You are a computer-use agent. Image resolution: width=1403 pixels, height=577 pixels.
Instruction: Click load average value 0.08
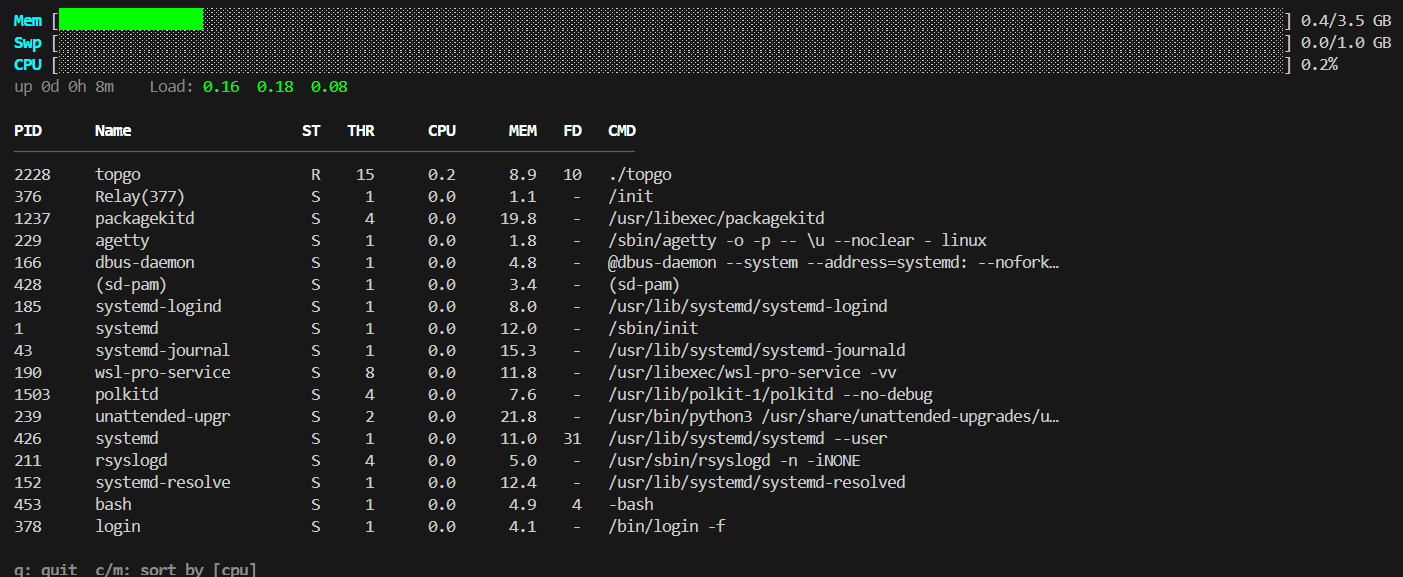click(329, 87)
